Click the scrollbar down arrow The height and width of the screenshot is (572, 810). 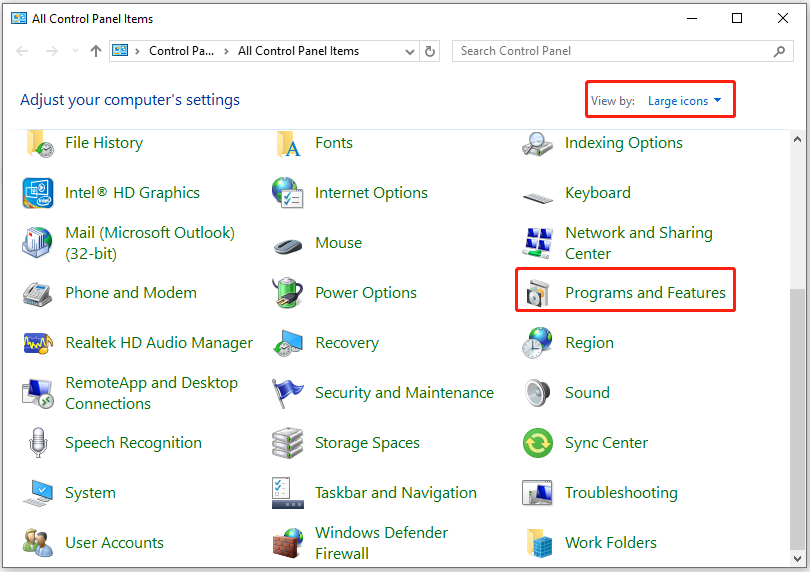(x=797, y=558)
